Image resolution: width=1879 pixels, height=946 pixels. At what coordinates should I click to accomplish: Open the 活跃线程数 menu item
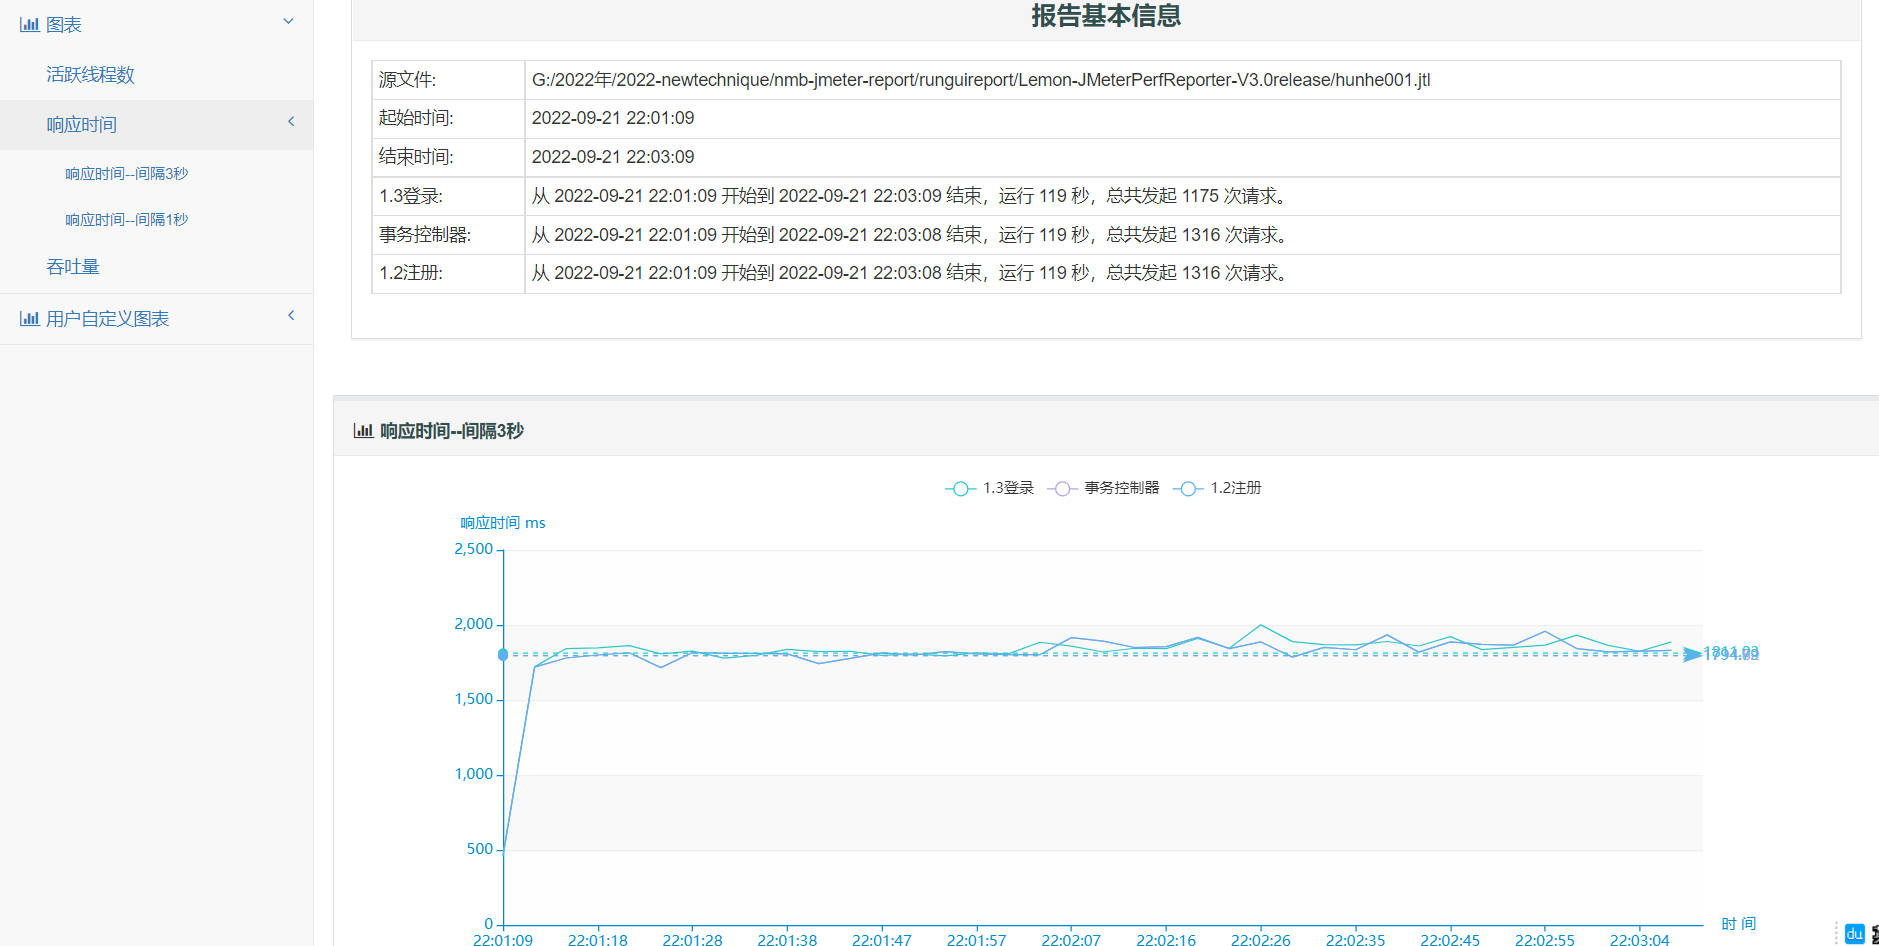point(90,74)
